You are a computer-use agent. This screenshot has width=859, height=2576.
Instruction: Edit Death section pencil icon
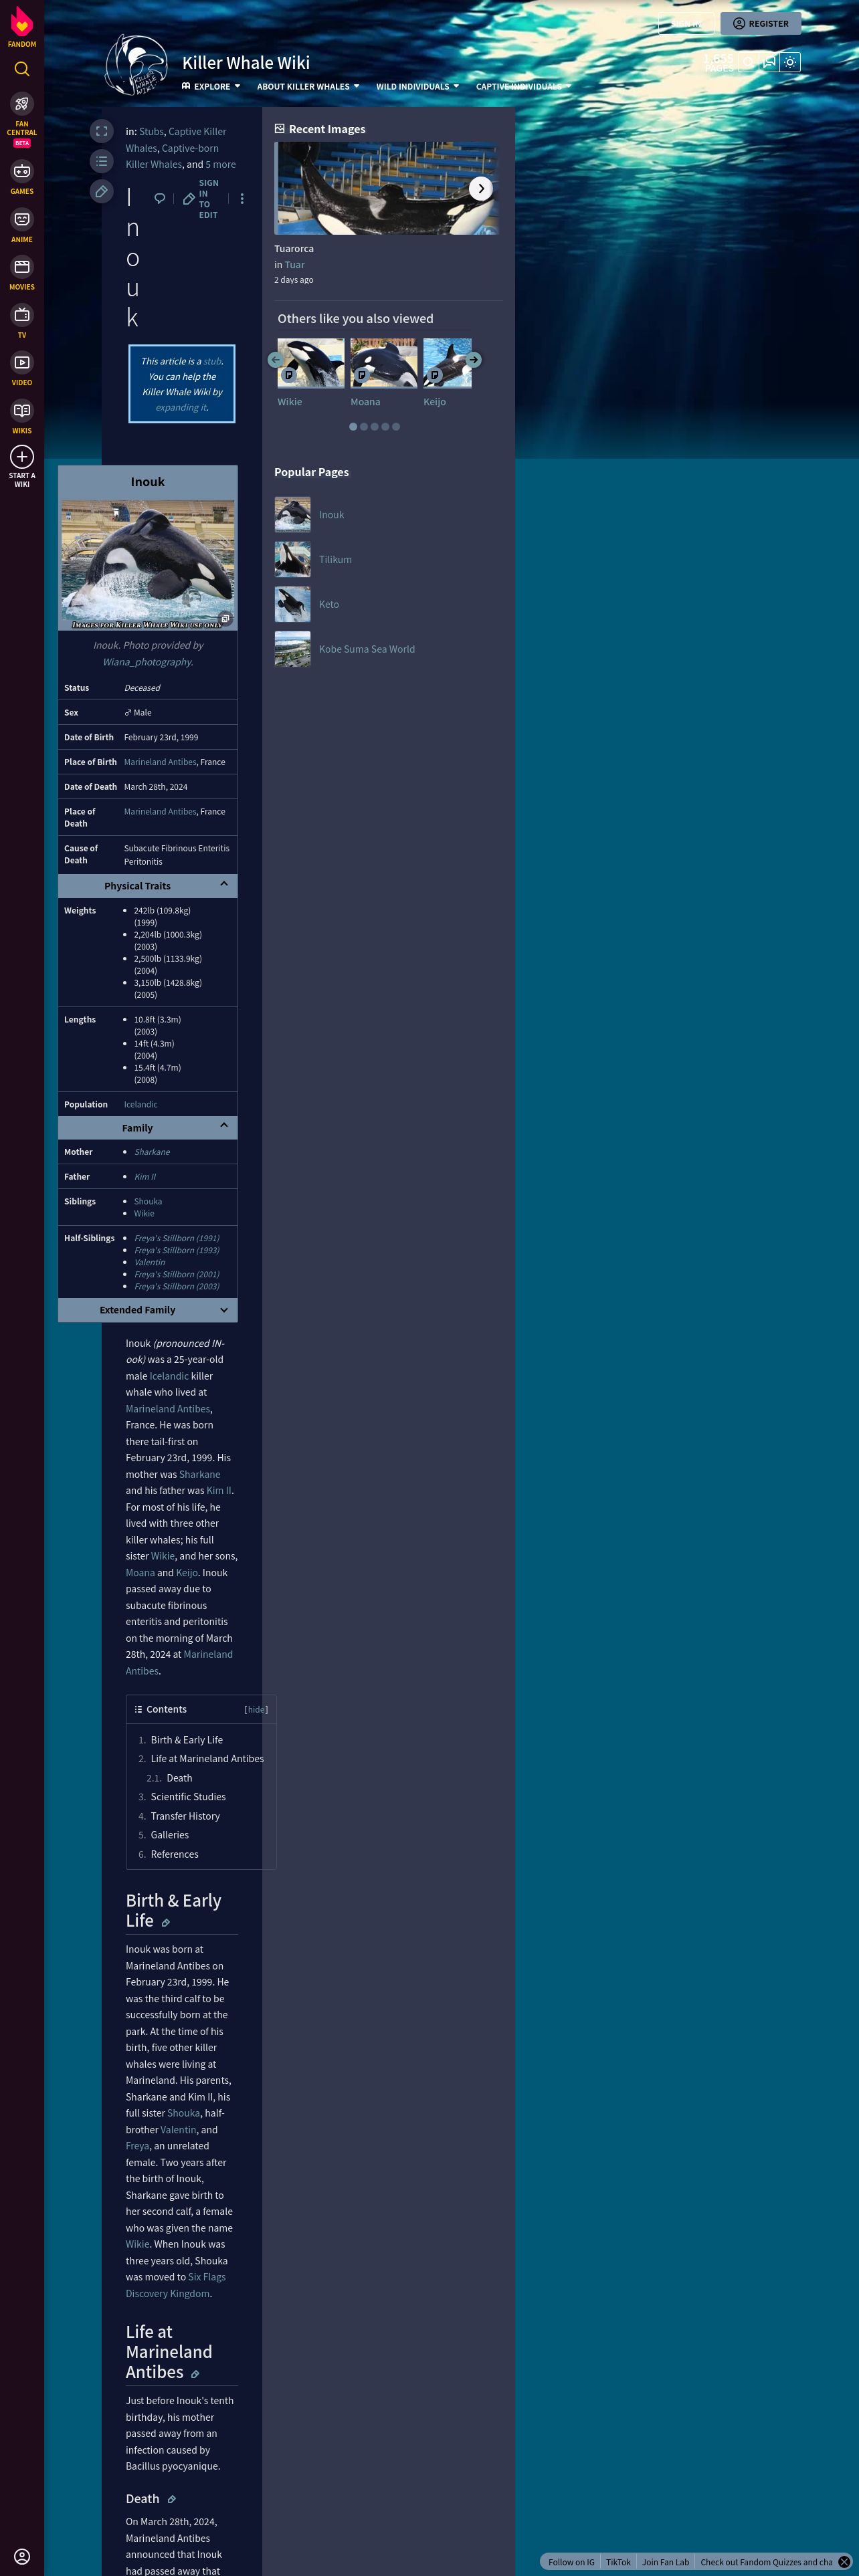[172, 2499]
